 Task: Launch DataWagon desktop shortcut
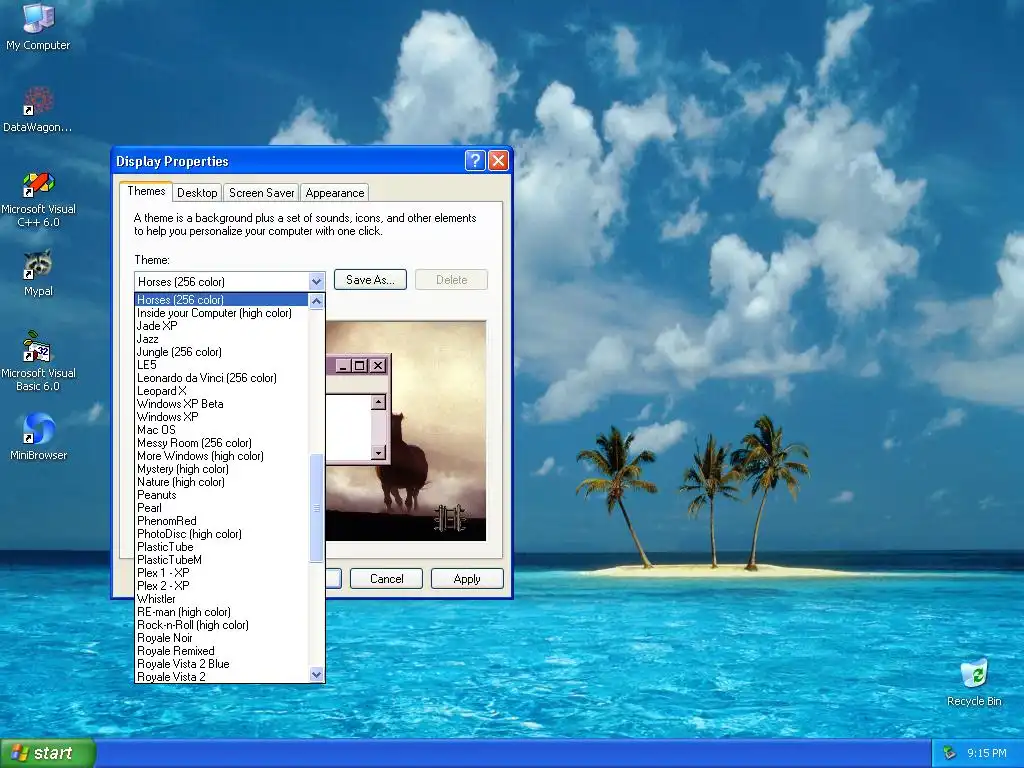click(38, 110)
